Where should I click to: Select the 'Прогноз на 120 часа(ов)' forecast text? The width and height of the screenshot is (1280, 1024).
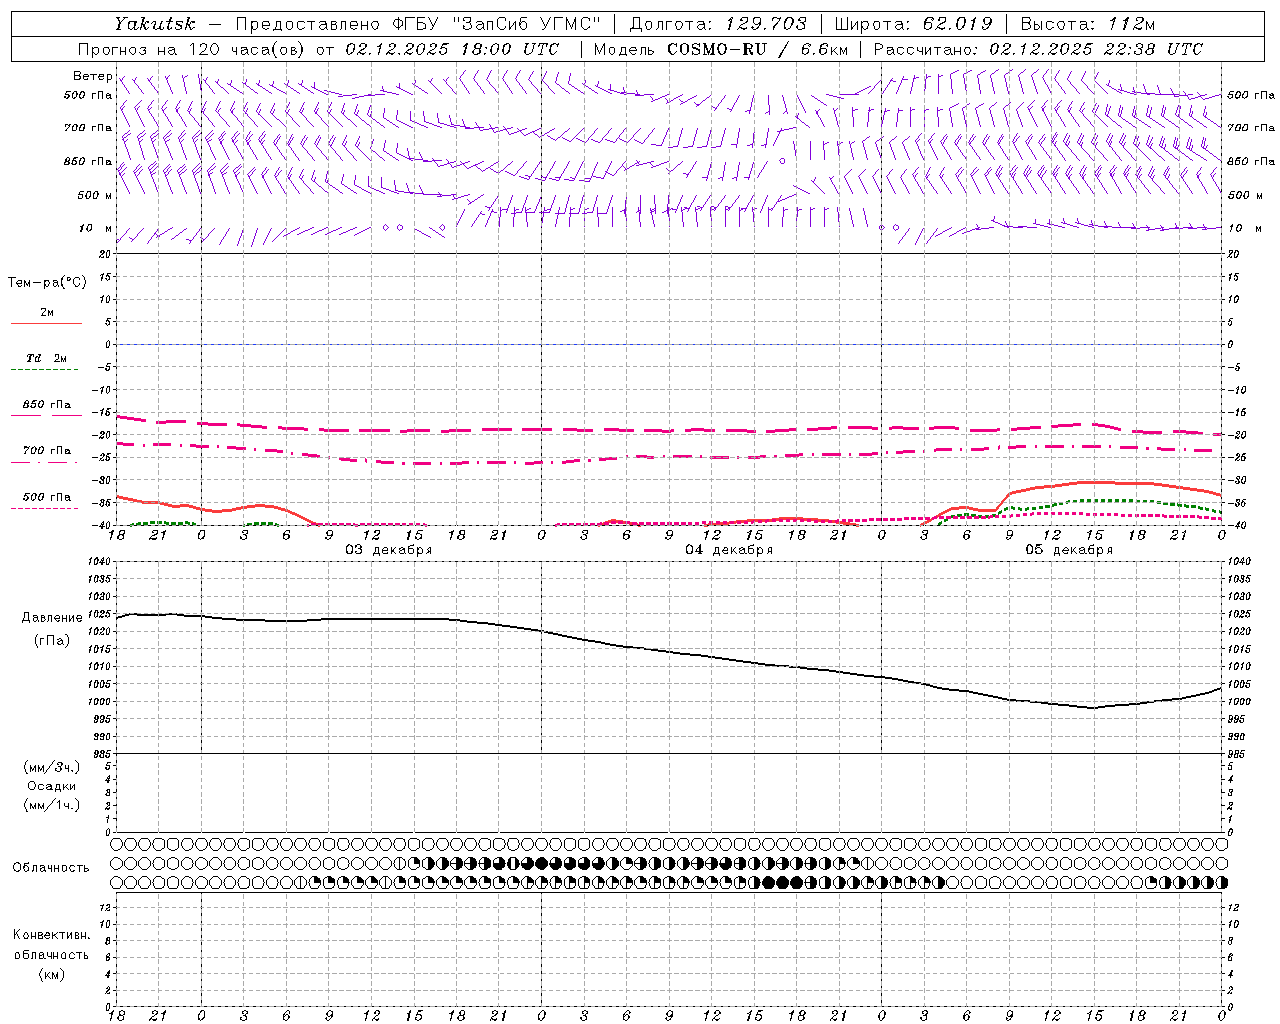coord(193,49)
